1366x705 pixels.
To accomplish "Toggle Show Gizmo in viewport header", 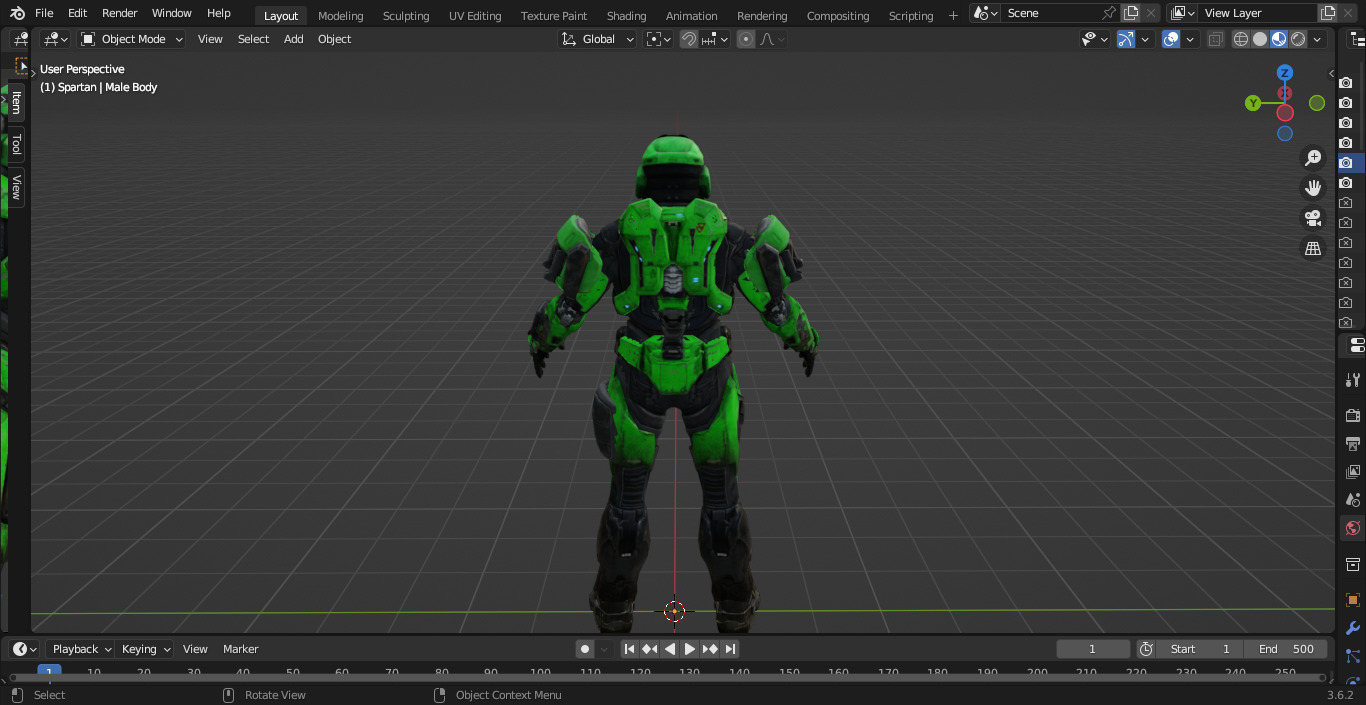I will pos(1126,39).
